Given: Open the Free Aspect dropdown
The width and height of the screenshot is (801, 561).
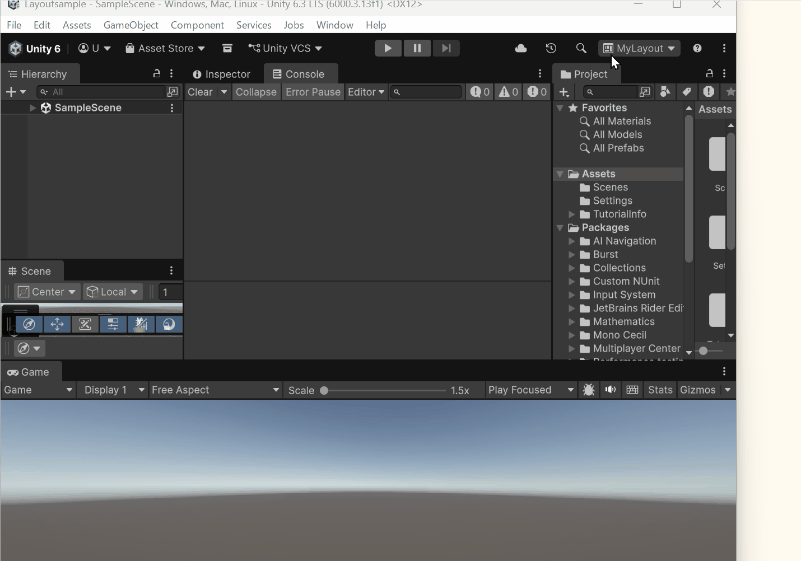Looking at the screenshot, I should click(214, 390).
